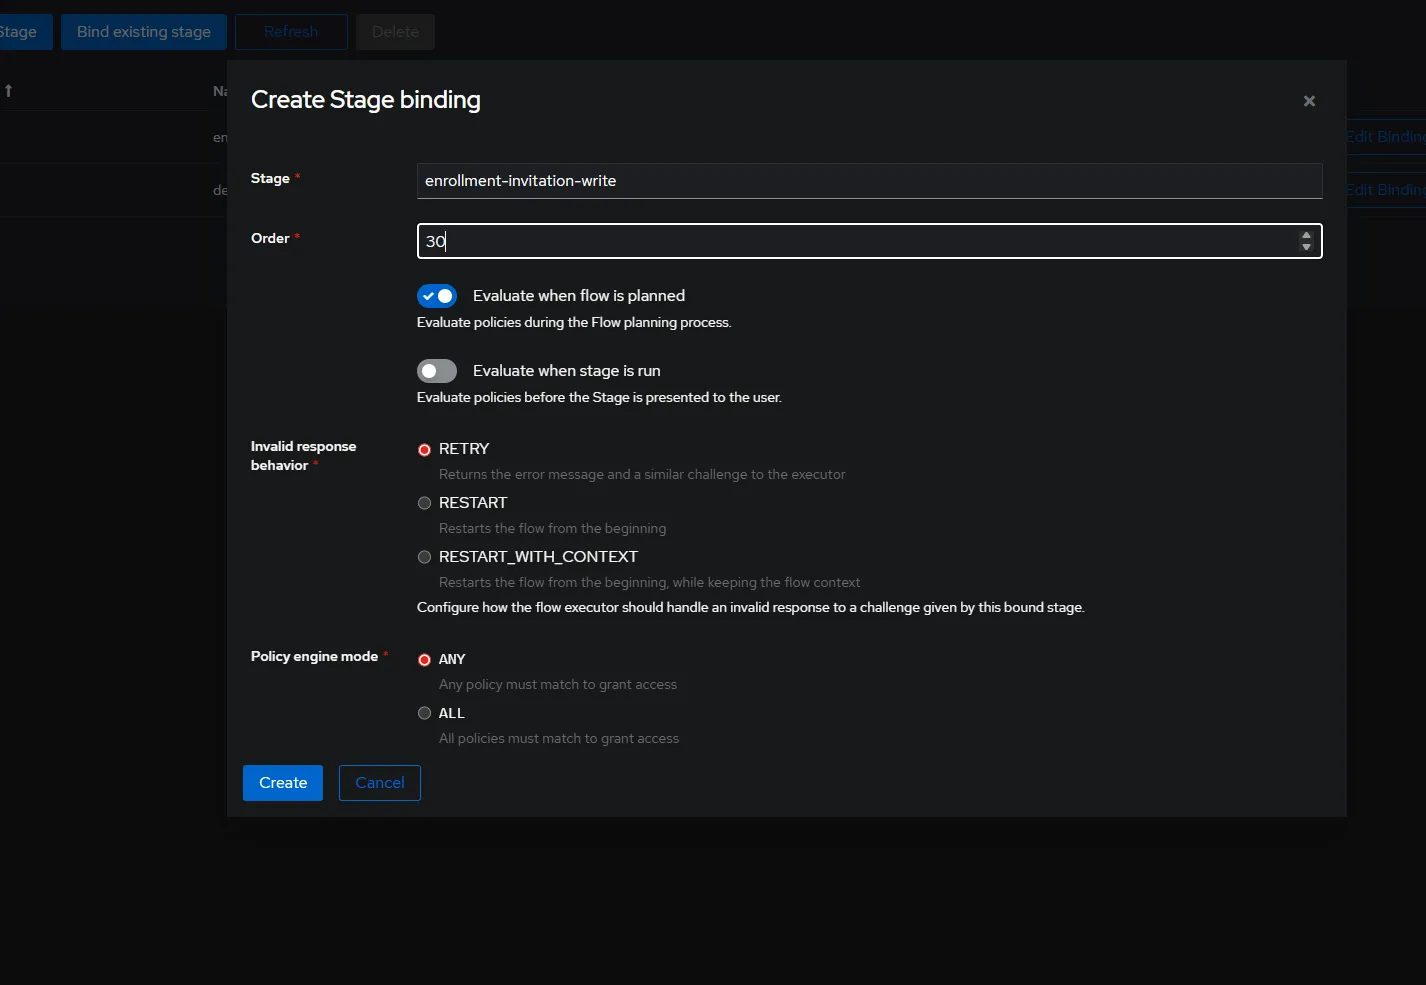Click the Bind existing stage button

(144, 32)
